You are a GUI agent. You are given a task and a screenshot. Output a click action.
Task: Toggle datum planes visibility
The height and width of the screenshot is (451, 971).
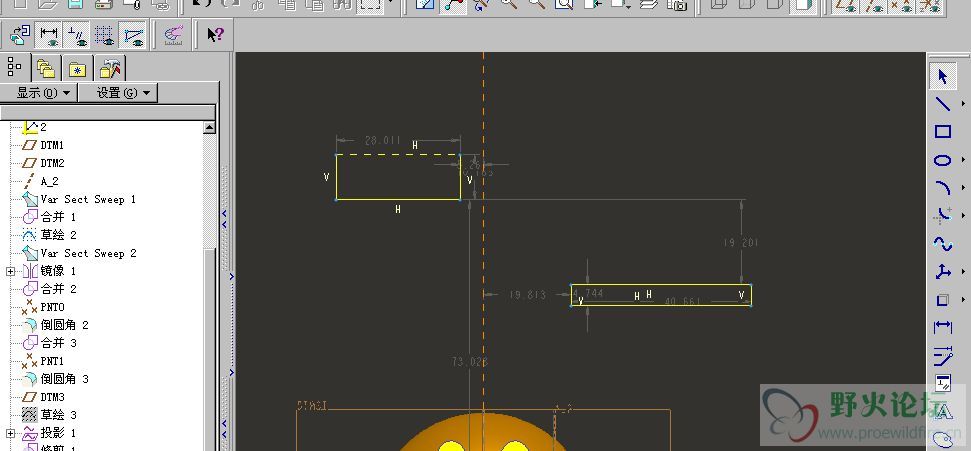point(846,5)
